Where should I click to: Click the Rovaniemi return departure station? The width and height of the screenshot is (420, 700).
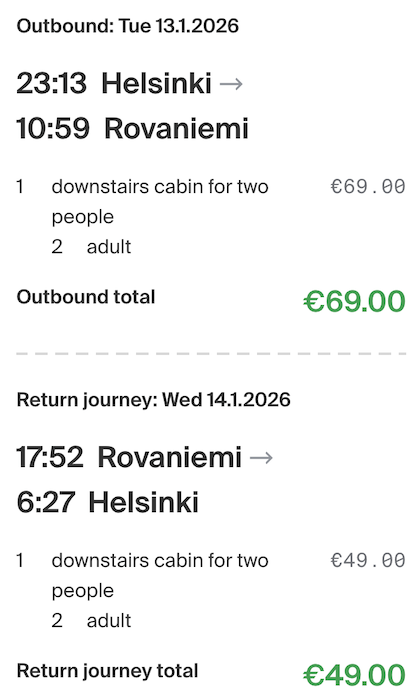click(170, 458)
